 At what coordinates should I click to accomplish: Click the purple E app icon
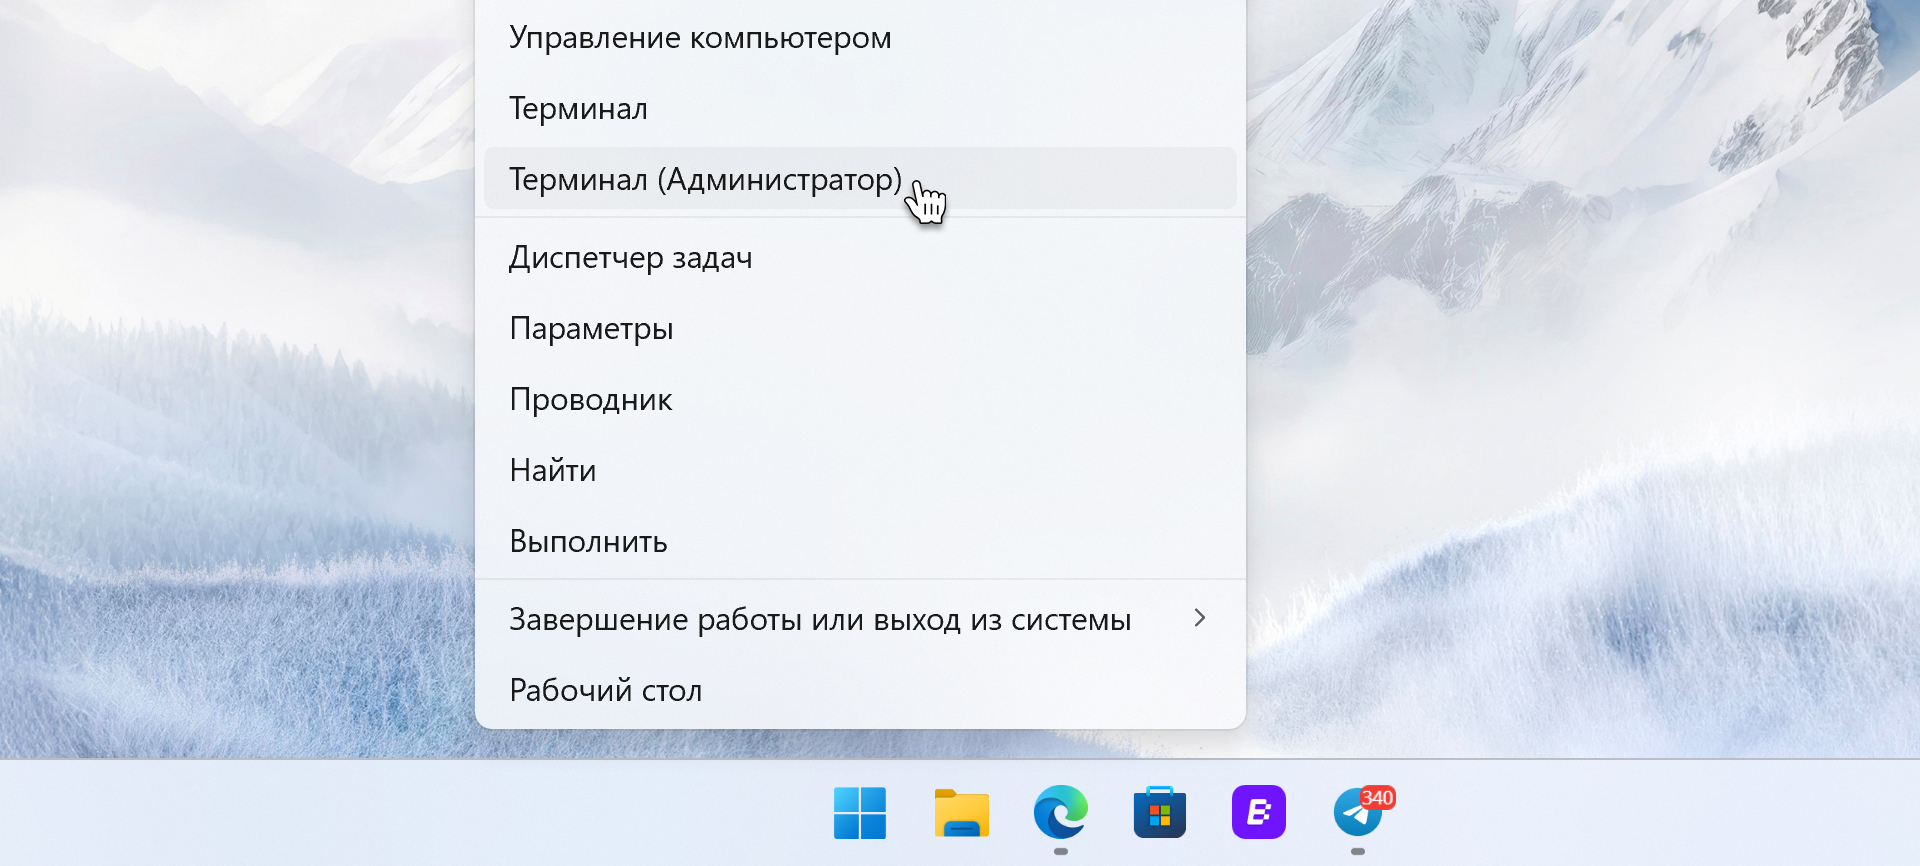click(1258, 812)
